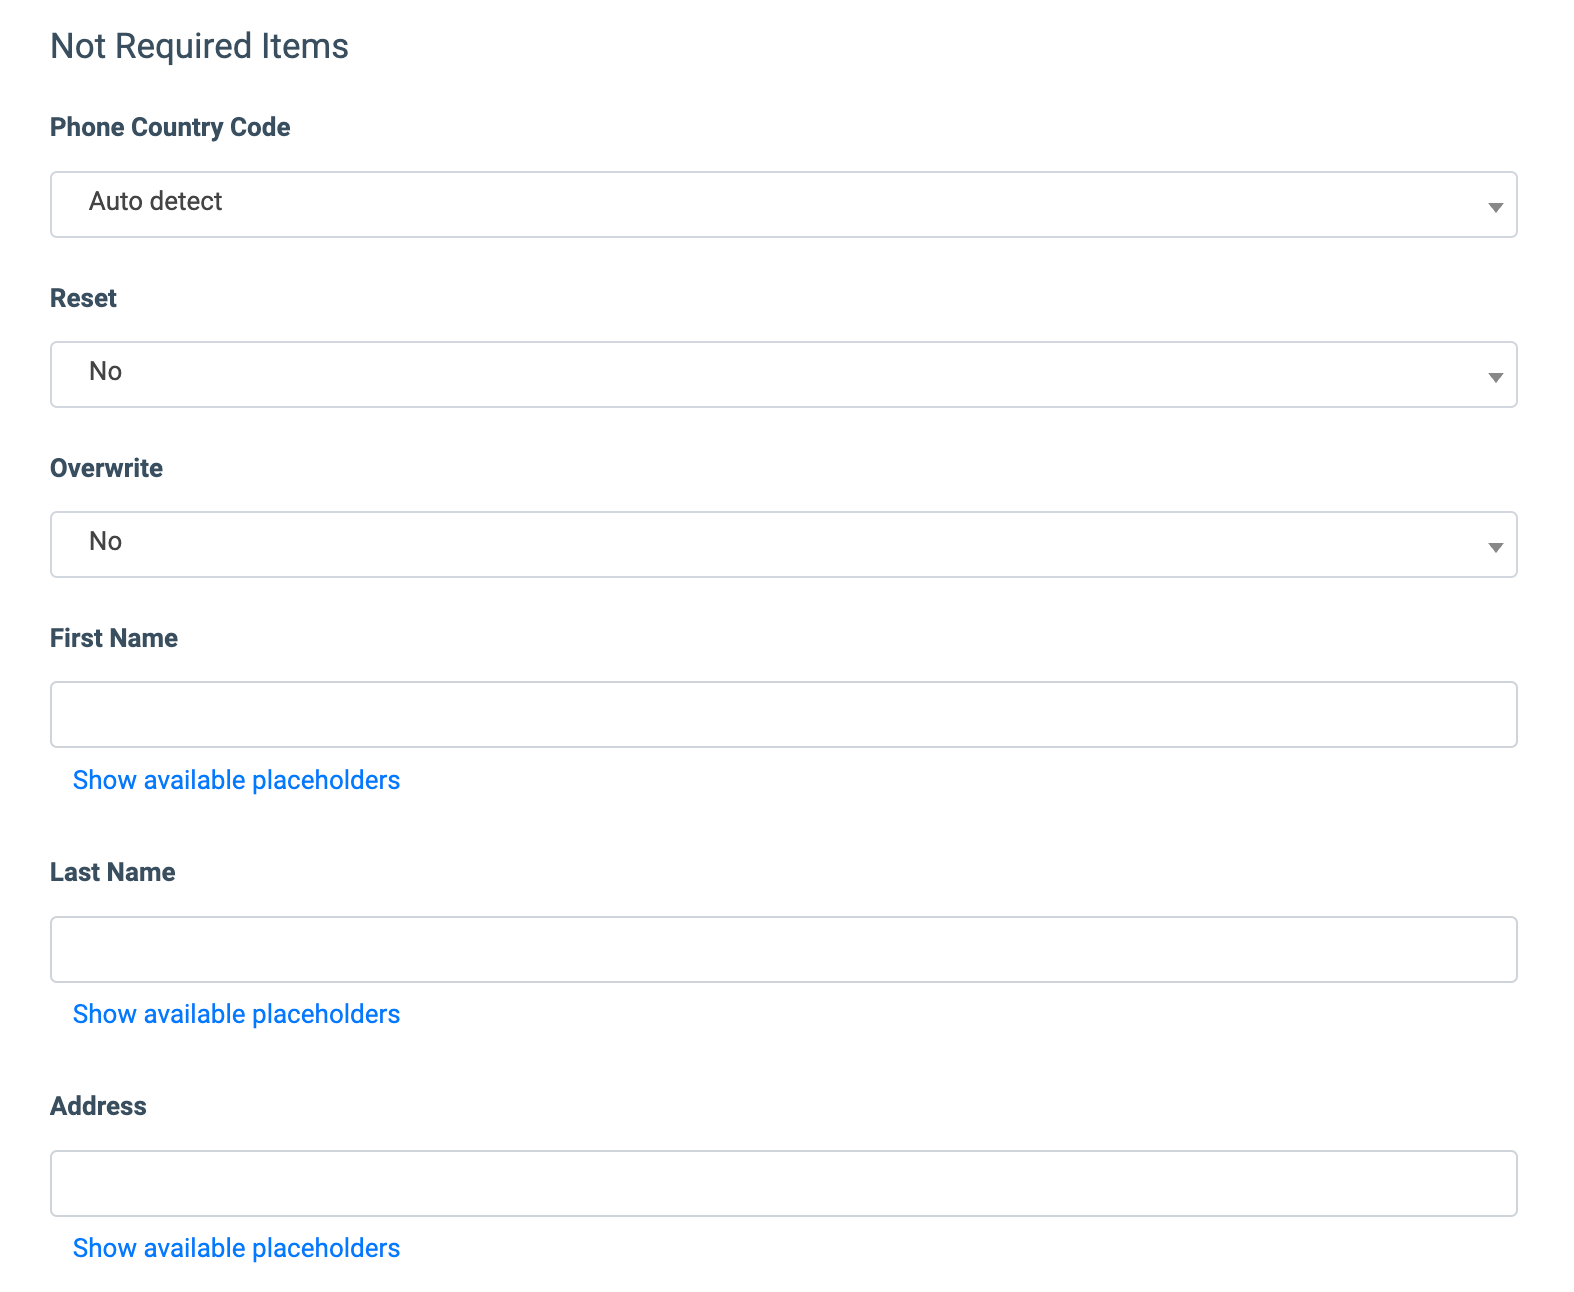Click the 'Not Required Items' heading
Screen dimensions: 1574x1292
pyautogui.click(x=199, y=46)
